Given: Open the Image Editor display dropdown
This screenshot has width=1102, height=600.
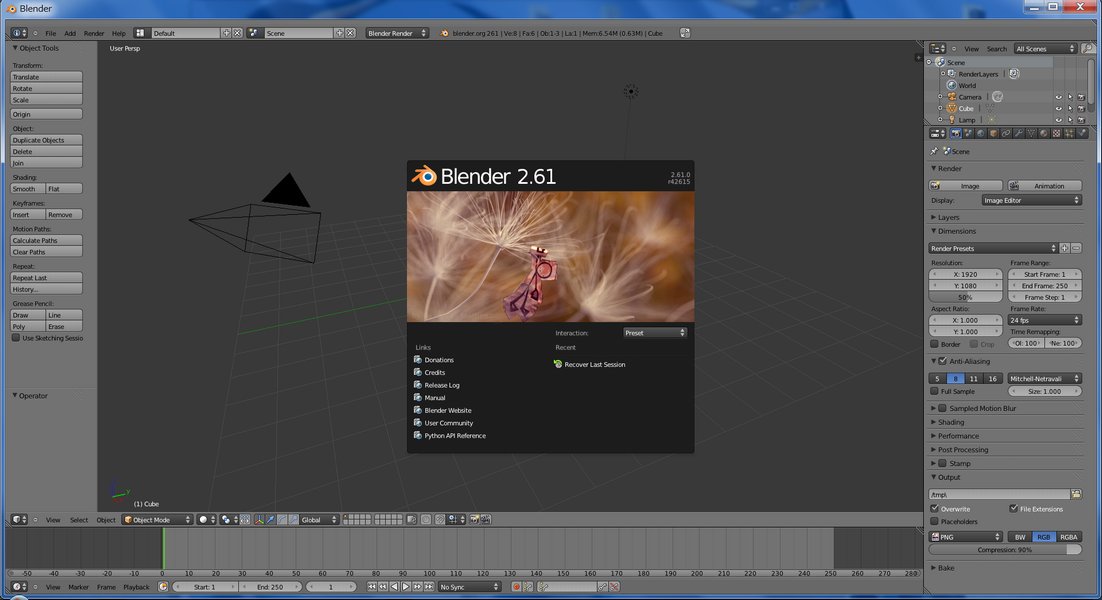Looking at the screenshot, I should tap(1032, 200).
